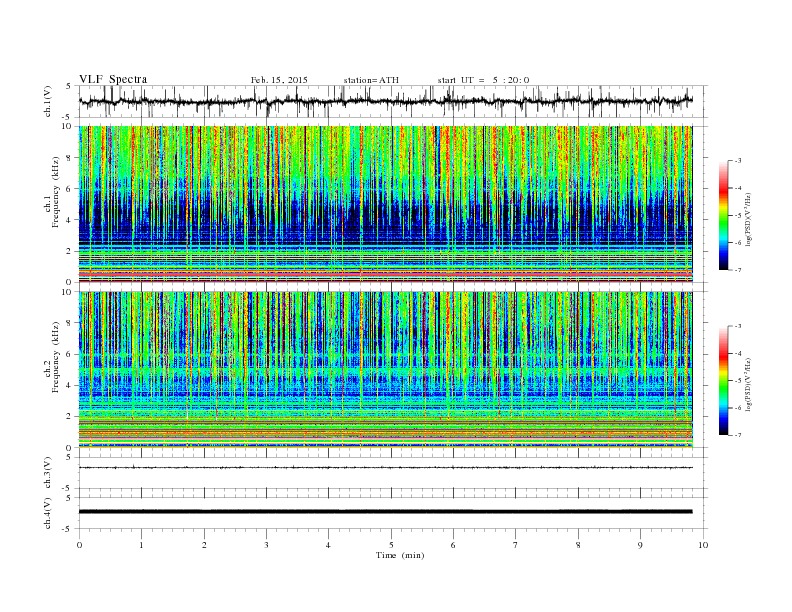Click the time axis tick label "7"

click(x=516, y=545)
